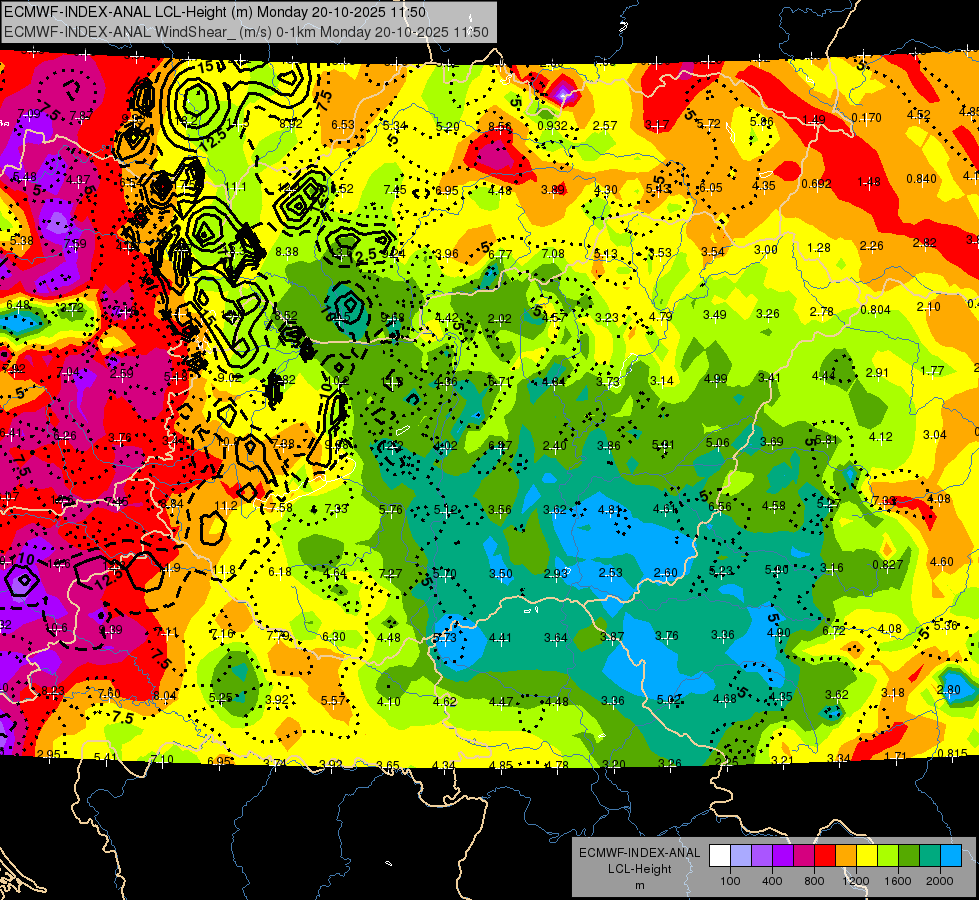
Task: Click the WindShear 0-1km header line
Action: tap(246, 31)
